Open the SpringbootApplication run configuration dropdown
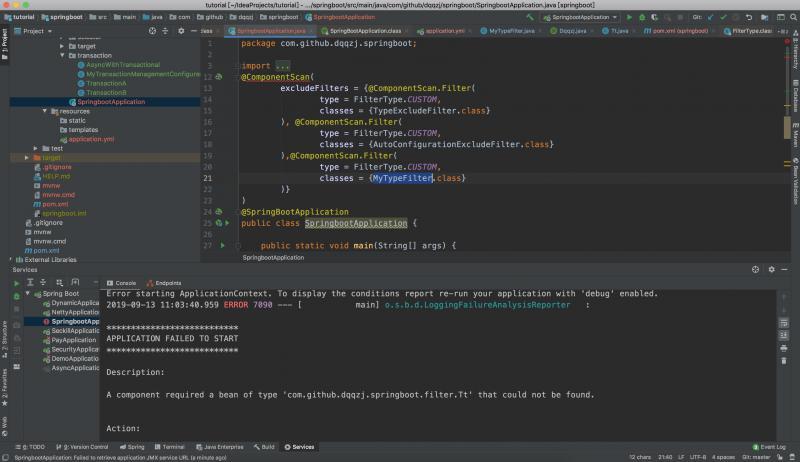800x462 pixels. 580,17
